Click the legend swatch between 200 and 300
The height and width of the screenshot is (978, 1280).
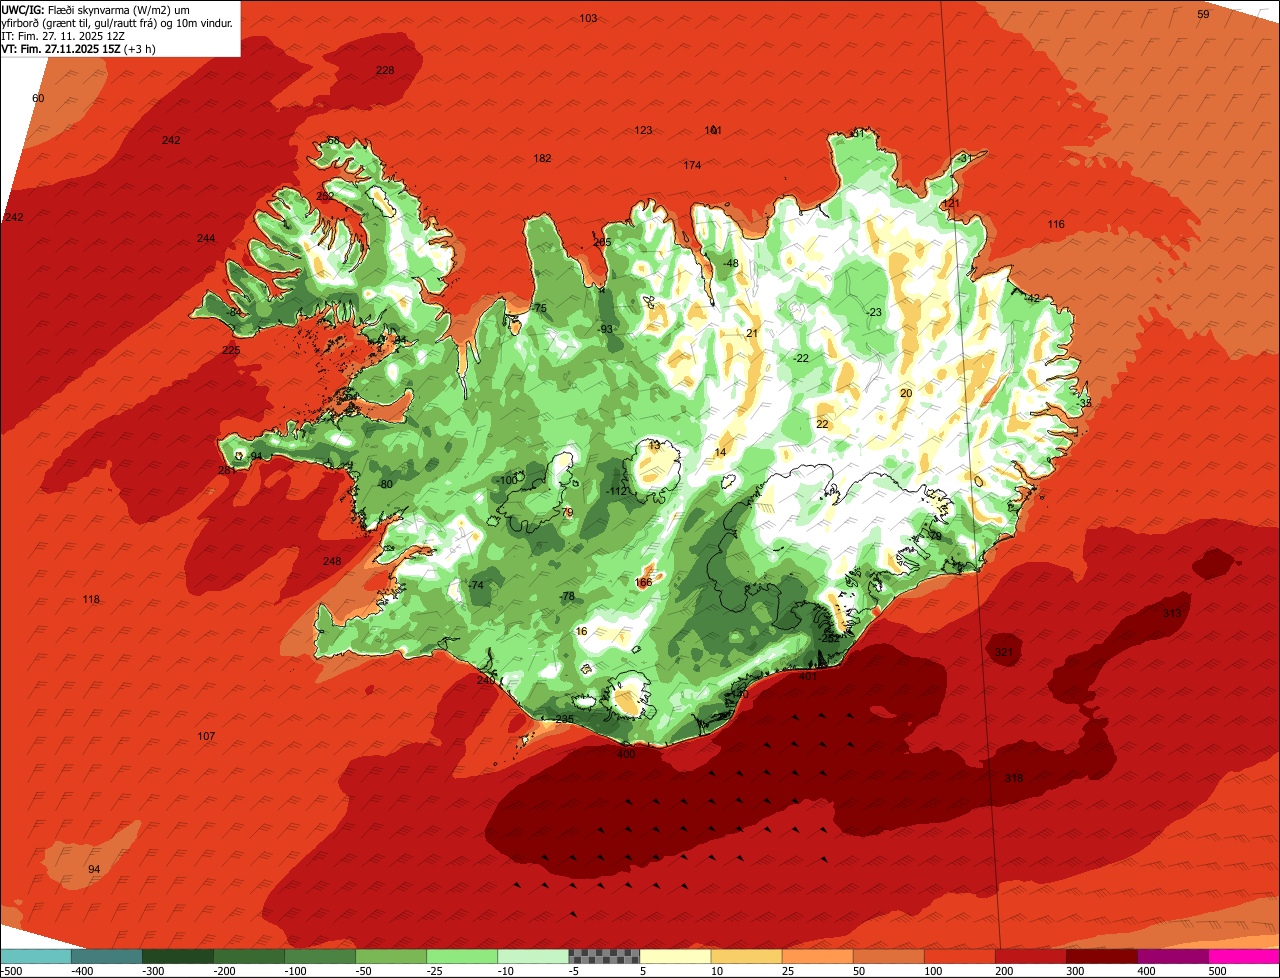click(x=1030, y=956)
